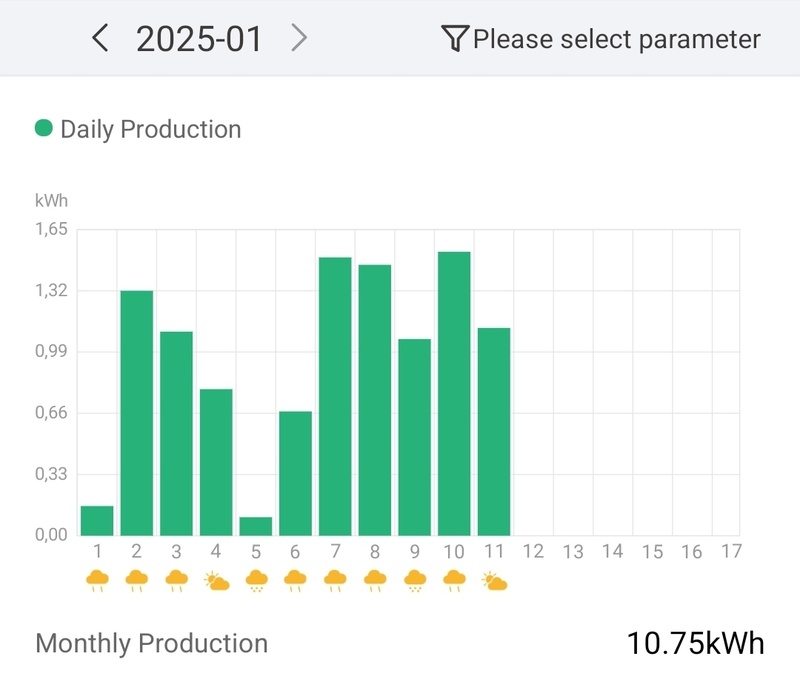The image size is (800, 682).
Task: Toggle the Daily Production legend series
Action: click(150, 129)
